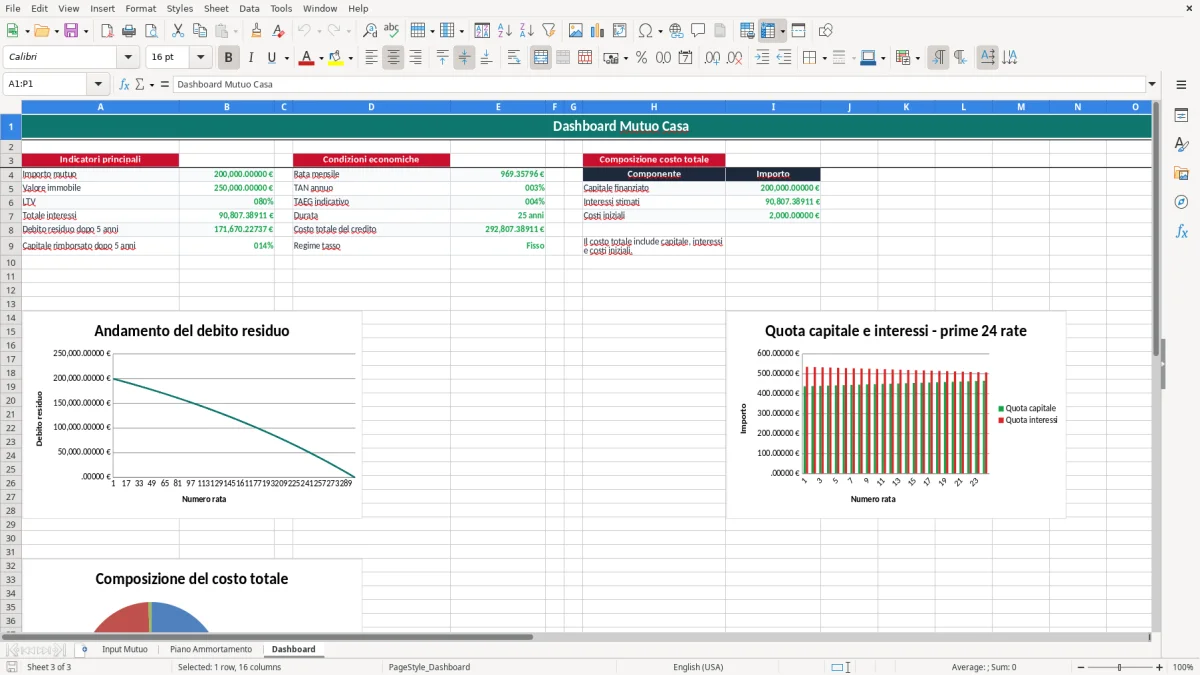
Task: Open the Styles menu
Action: [x=180, y=8]
